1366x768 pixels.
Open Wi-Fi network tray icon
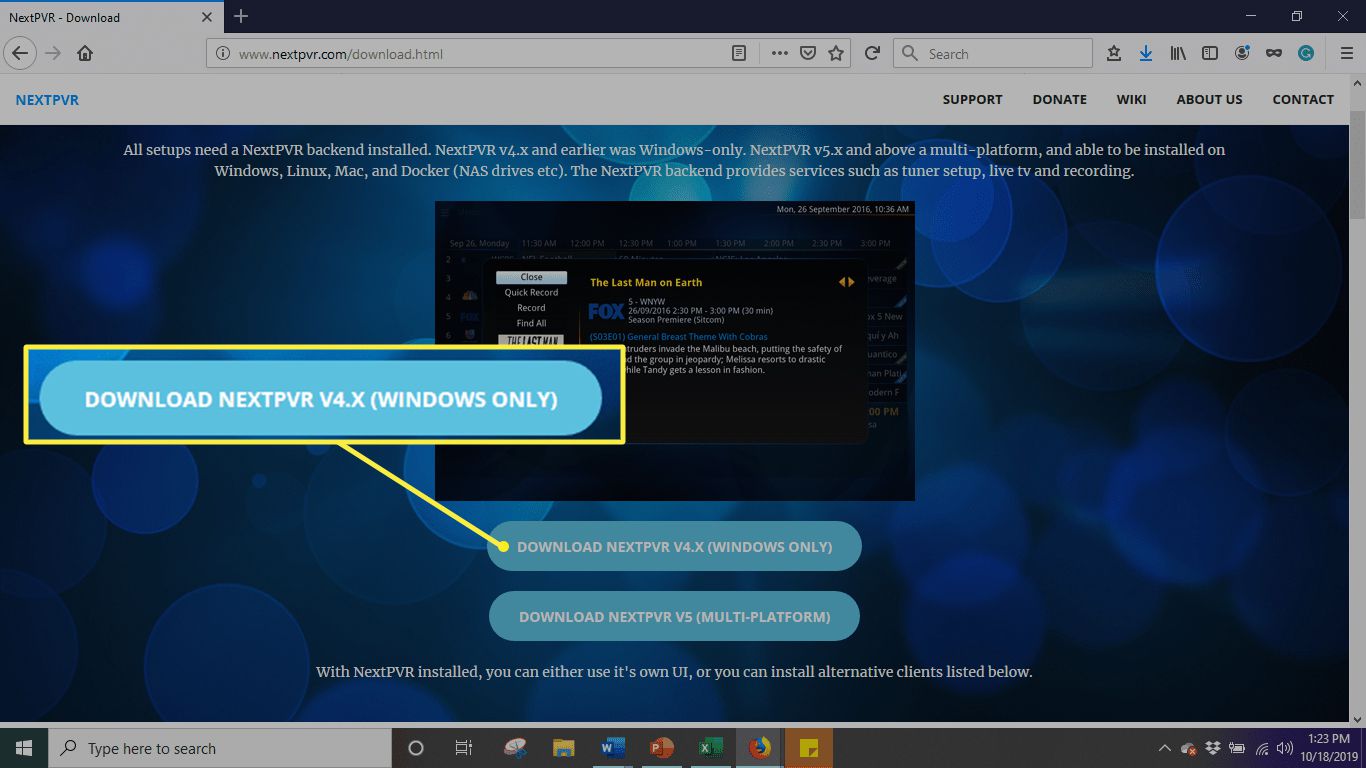pos(1262,748)
